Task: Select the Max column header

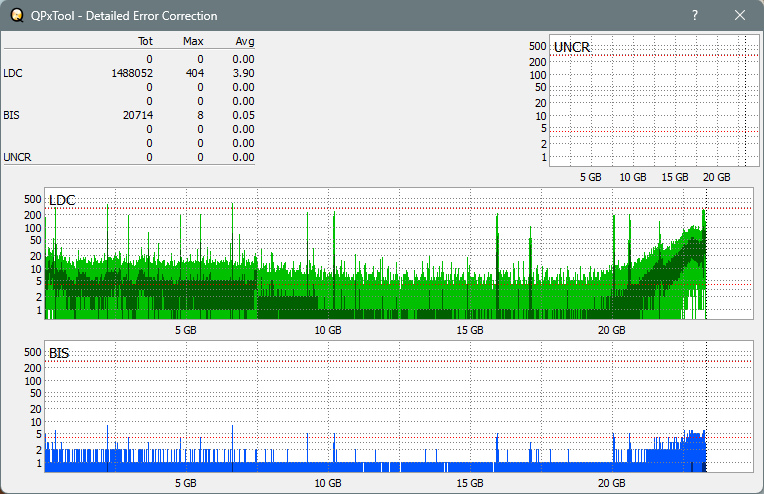Action: pyautogui.click(x=194, y=41)
